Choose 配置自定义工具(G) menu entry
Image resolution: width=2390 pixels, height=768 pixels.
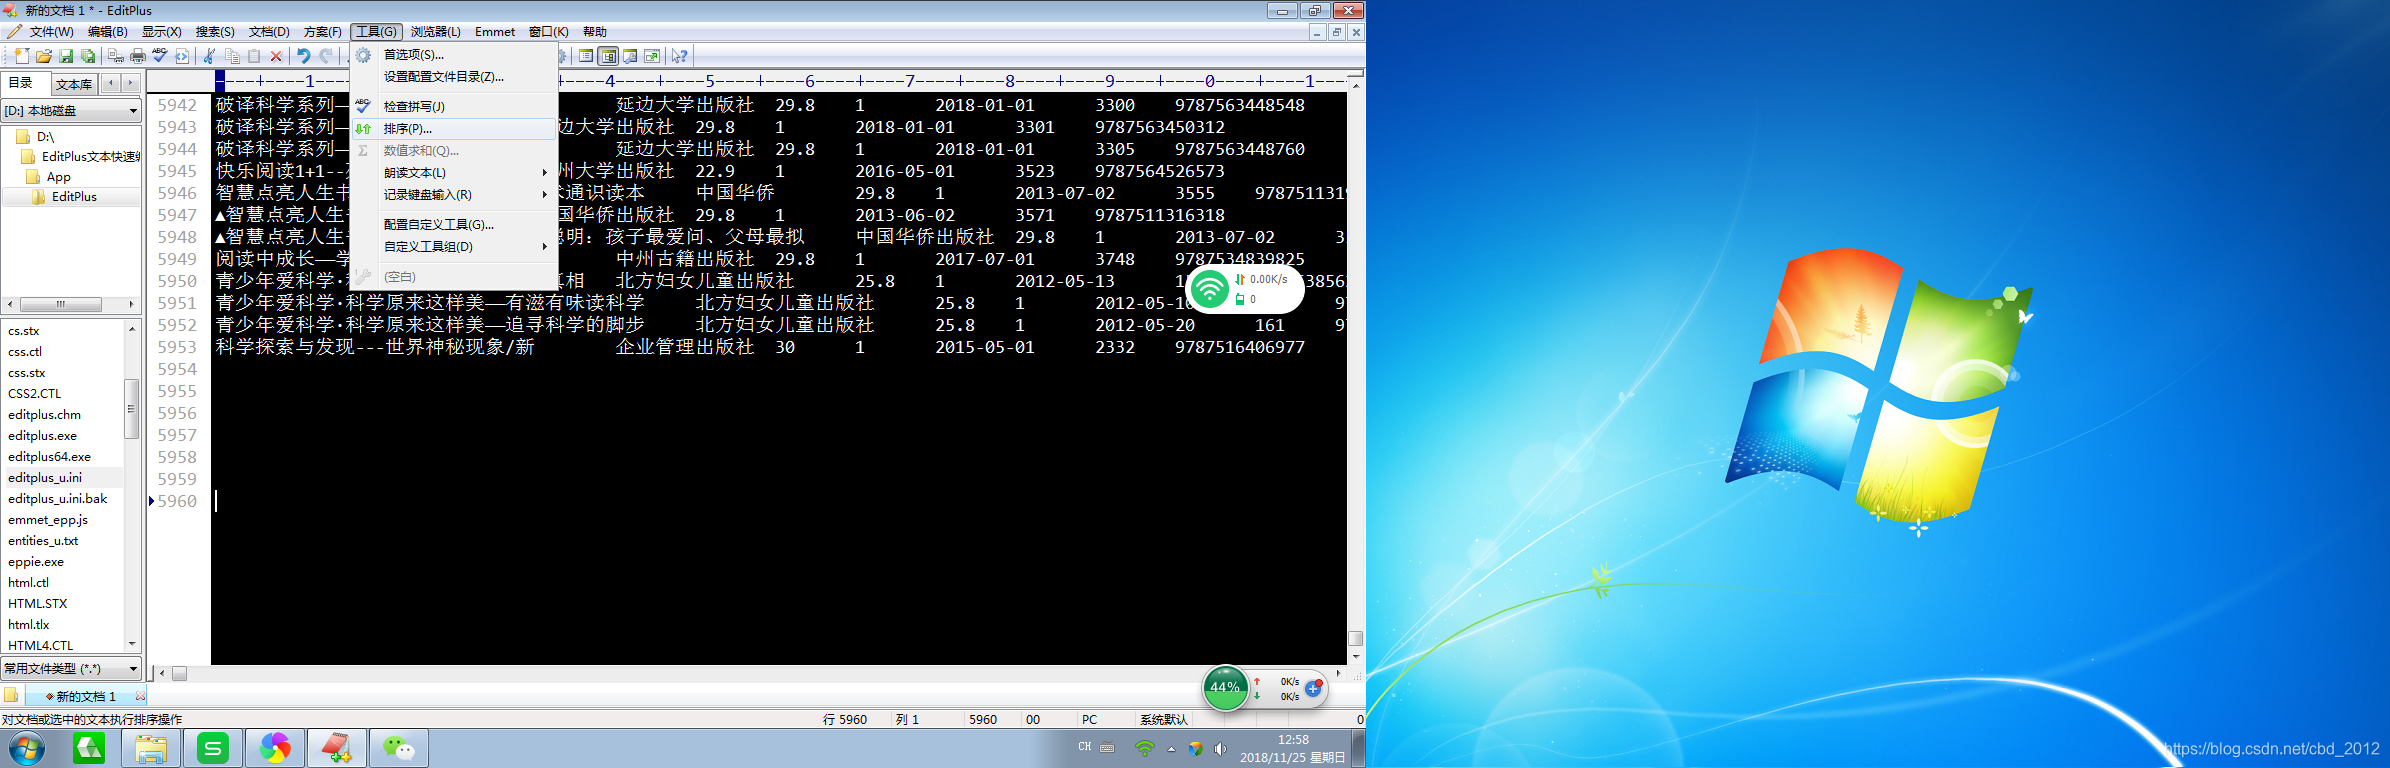(x=455, y=224)
